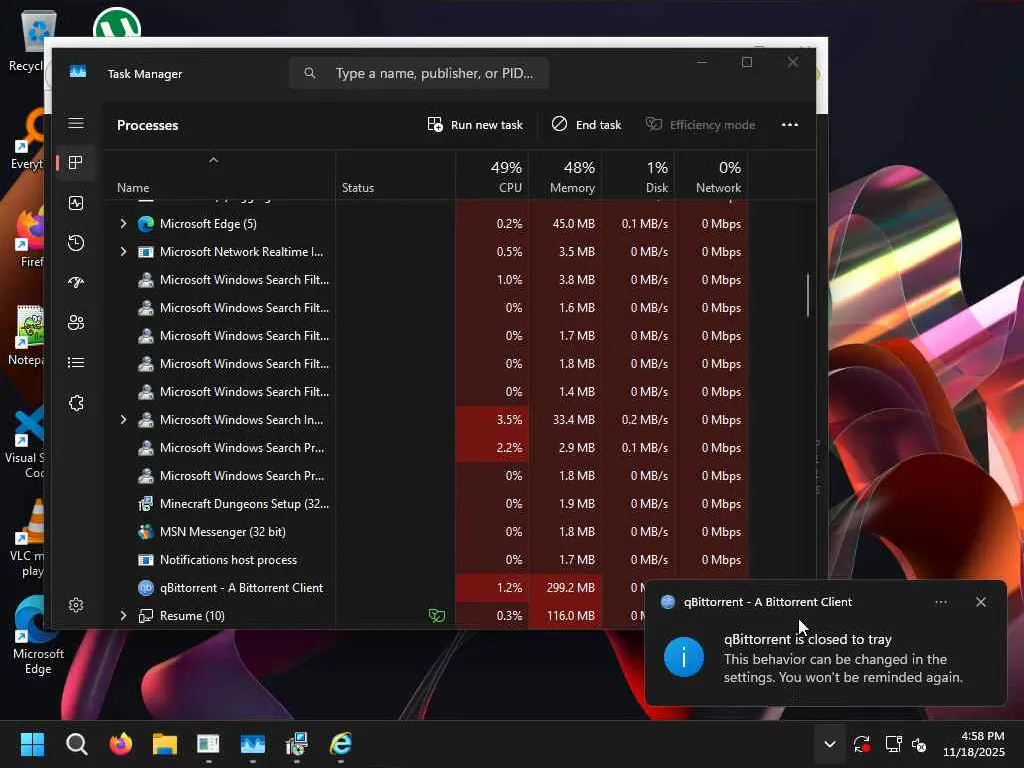Click the sync update tray icon
Viewport: 1024px width, 768px height.
862,744
